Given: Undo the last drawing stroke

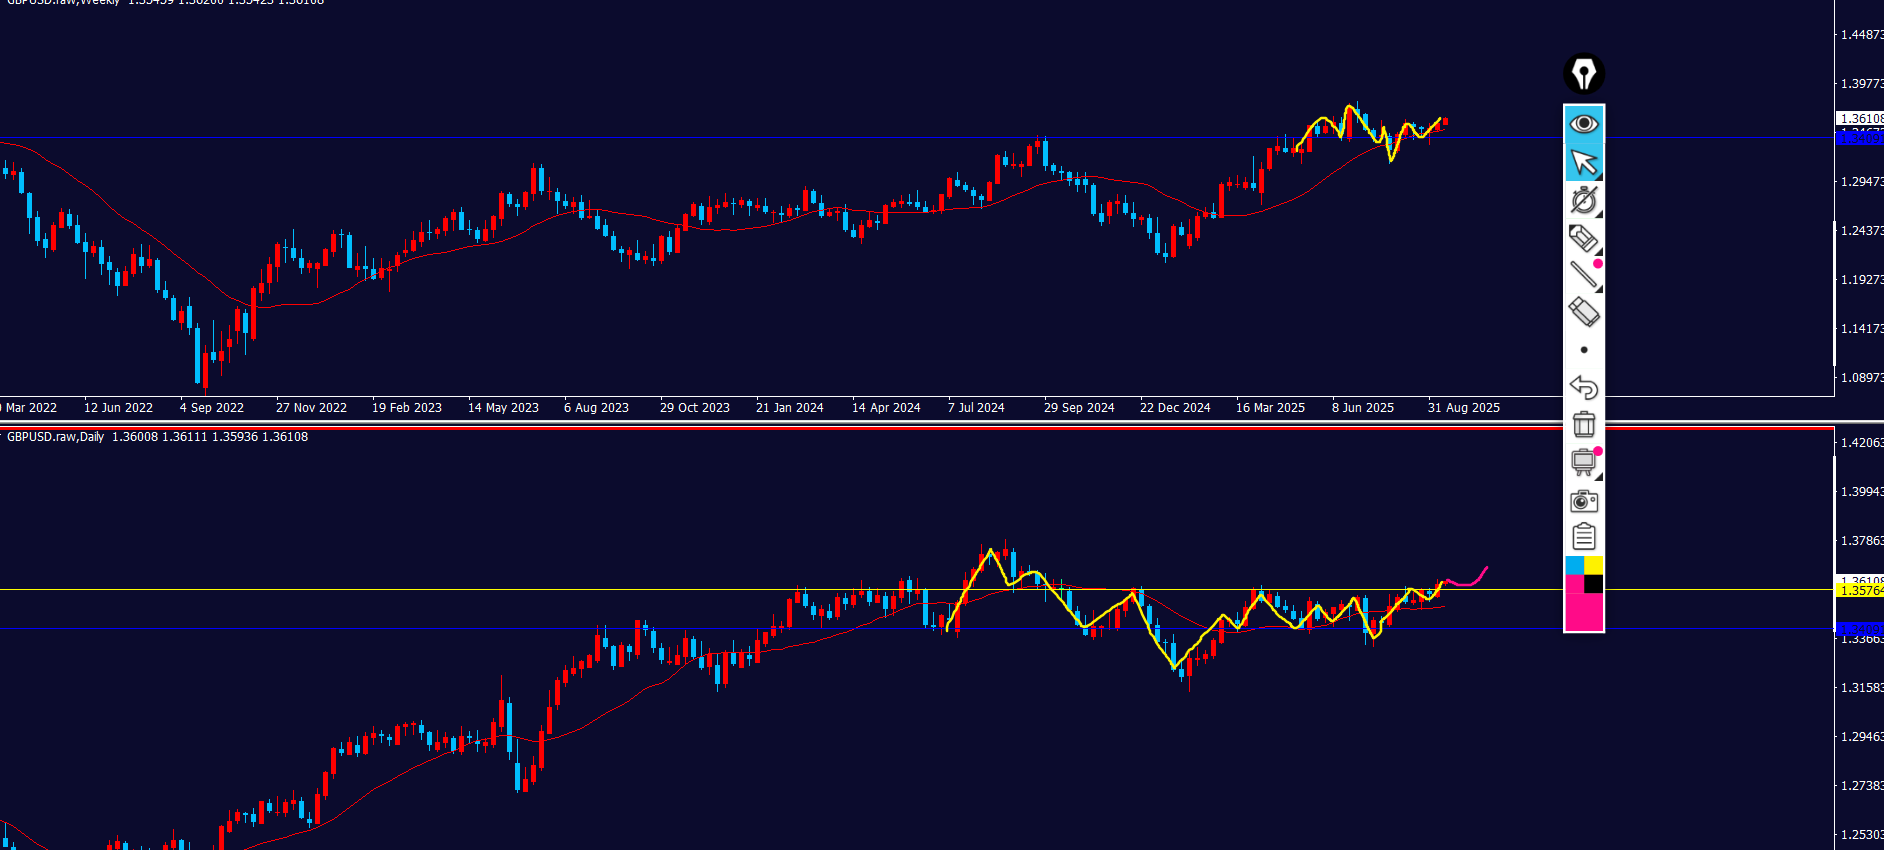Looking at the screenshot, I should click(1584, 387).
